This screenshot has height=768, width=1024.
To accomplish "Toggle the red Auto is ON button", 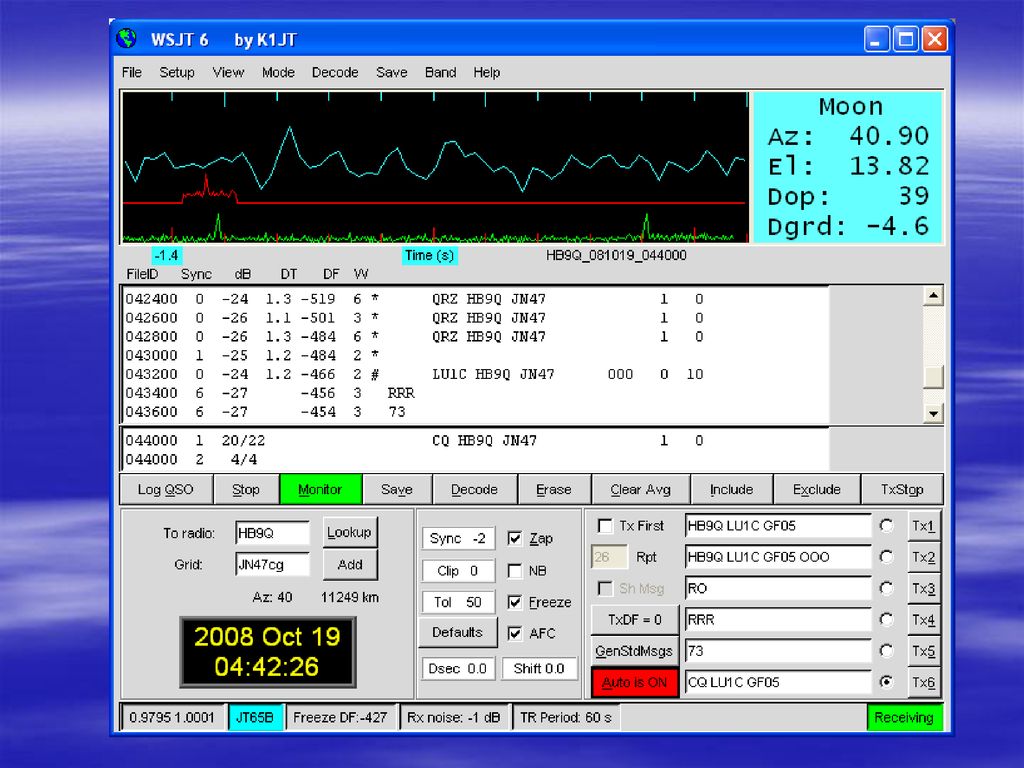I will [x=635, y=682].
